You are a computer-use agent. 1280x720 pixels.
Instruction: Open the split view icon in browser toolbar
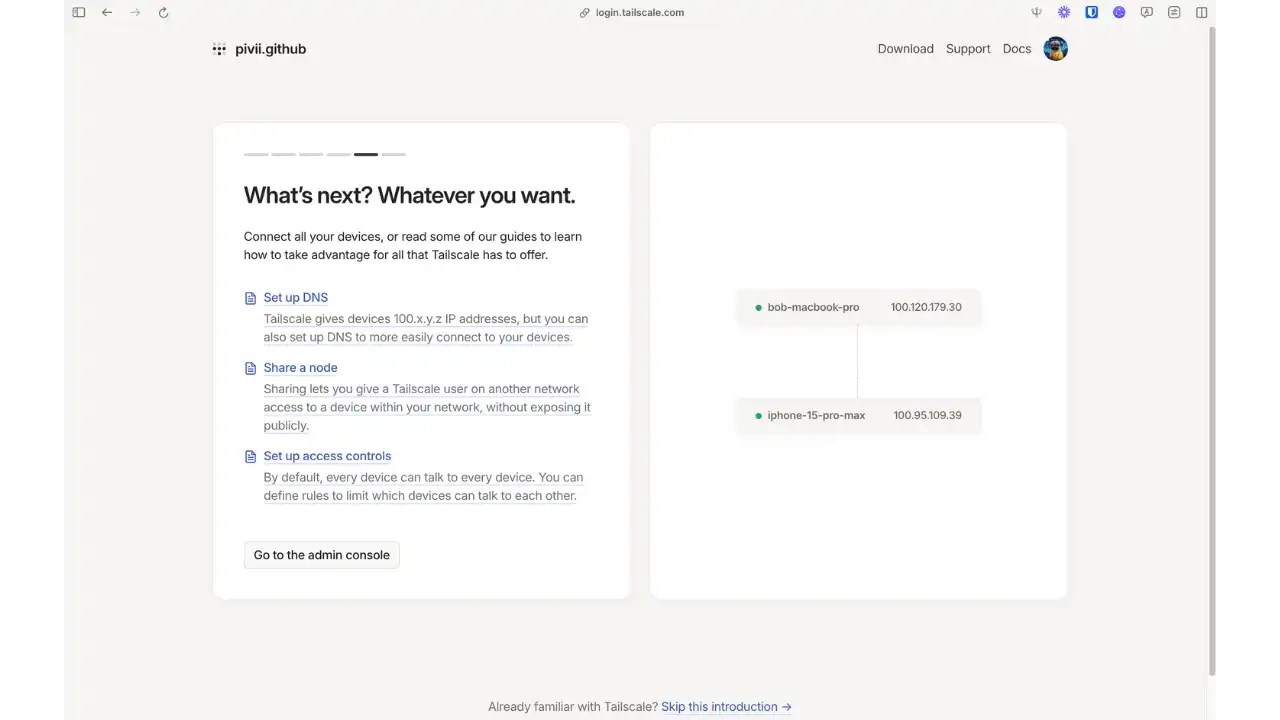[x=1202, y=13]
